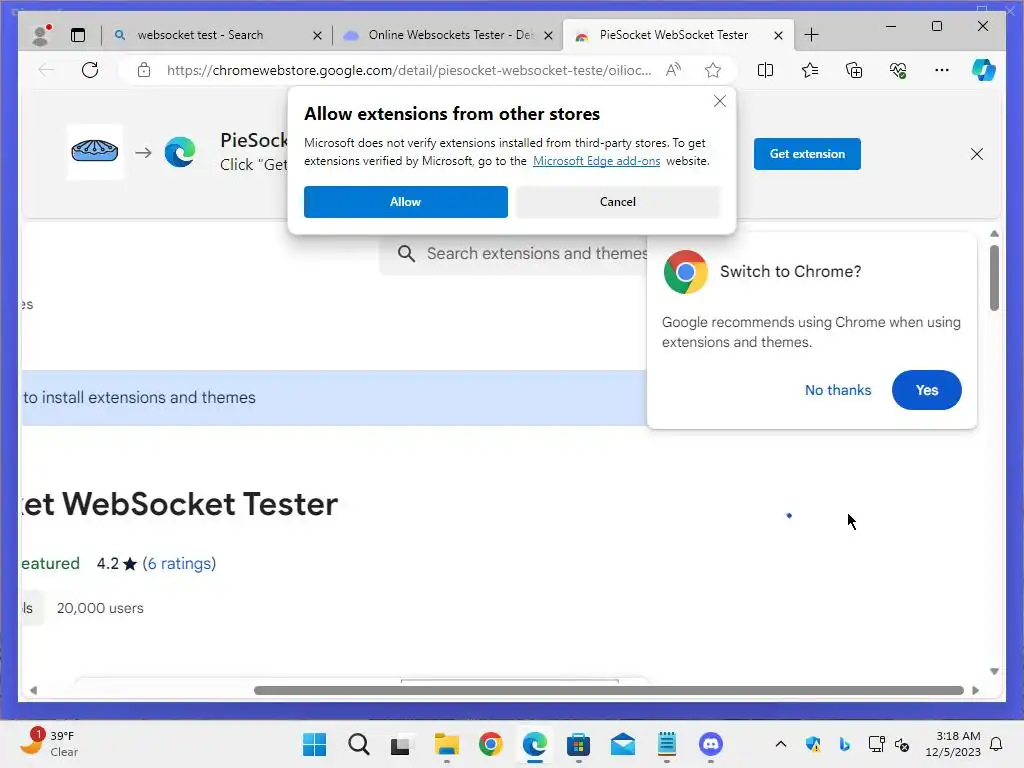Click the horizontal scrollbar thumb
Viewport: 1024px width, 768px height.
coord(609,690)
